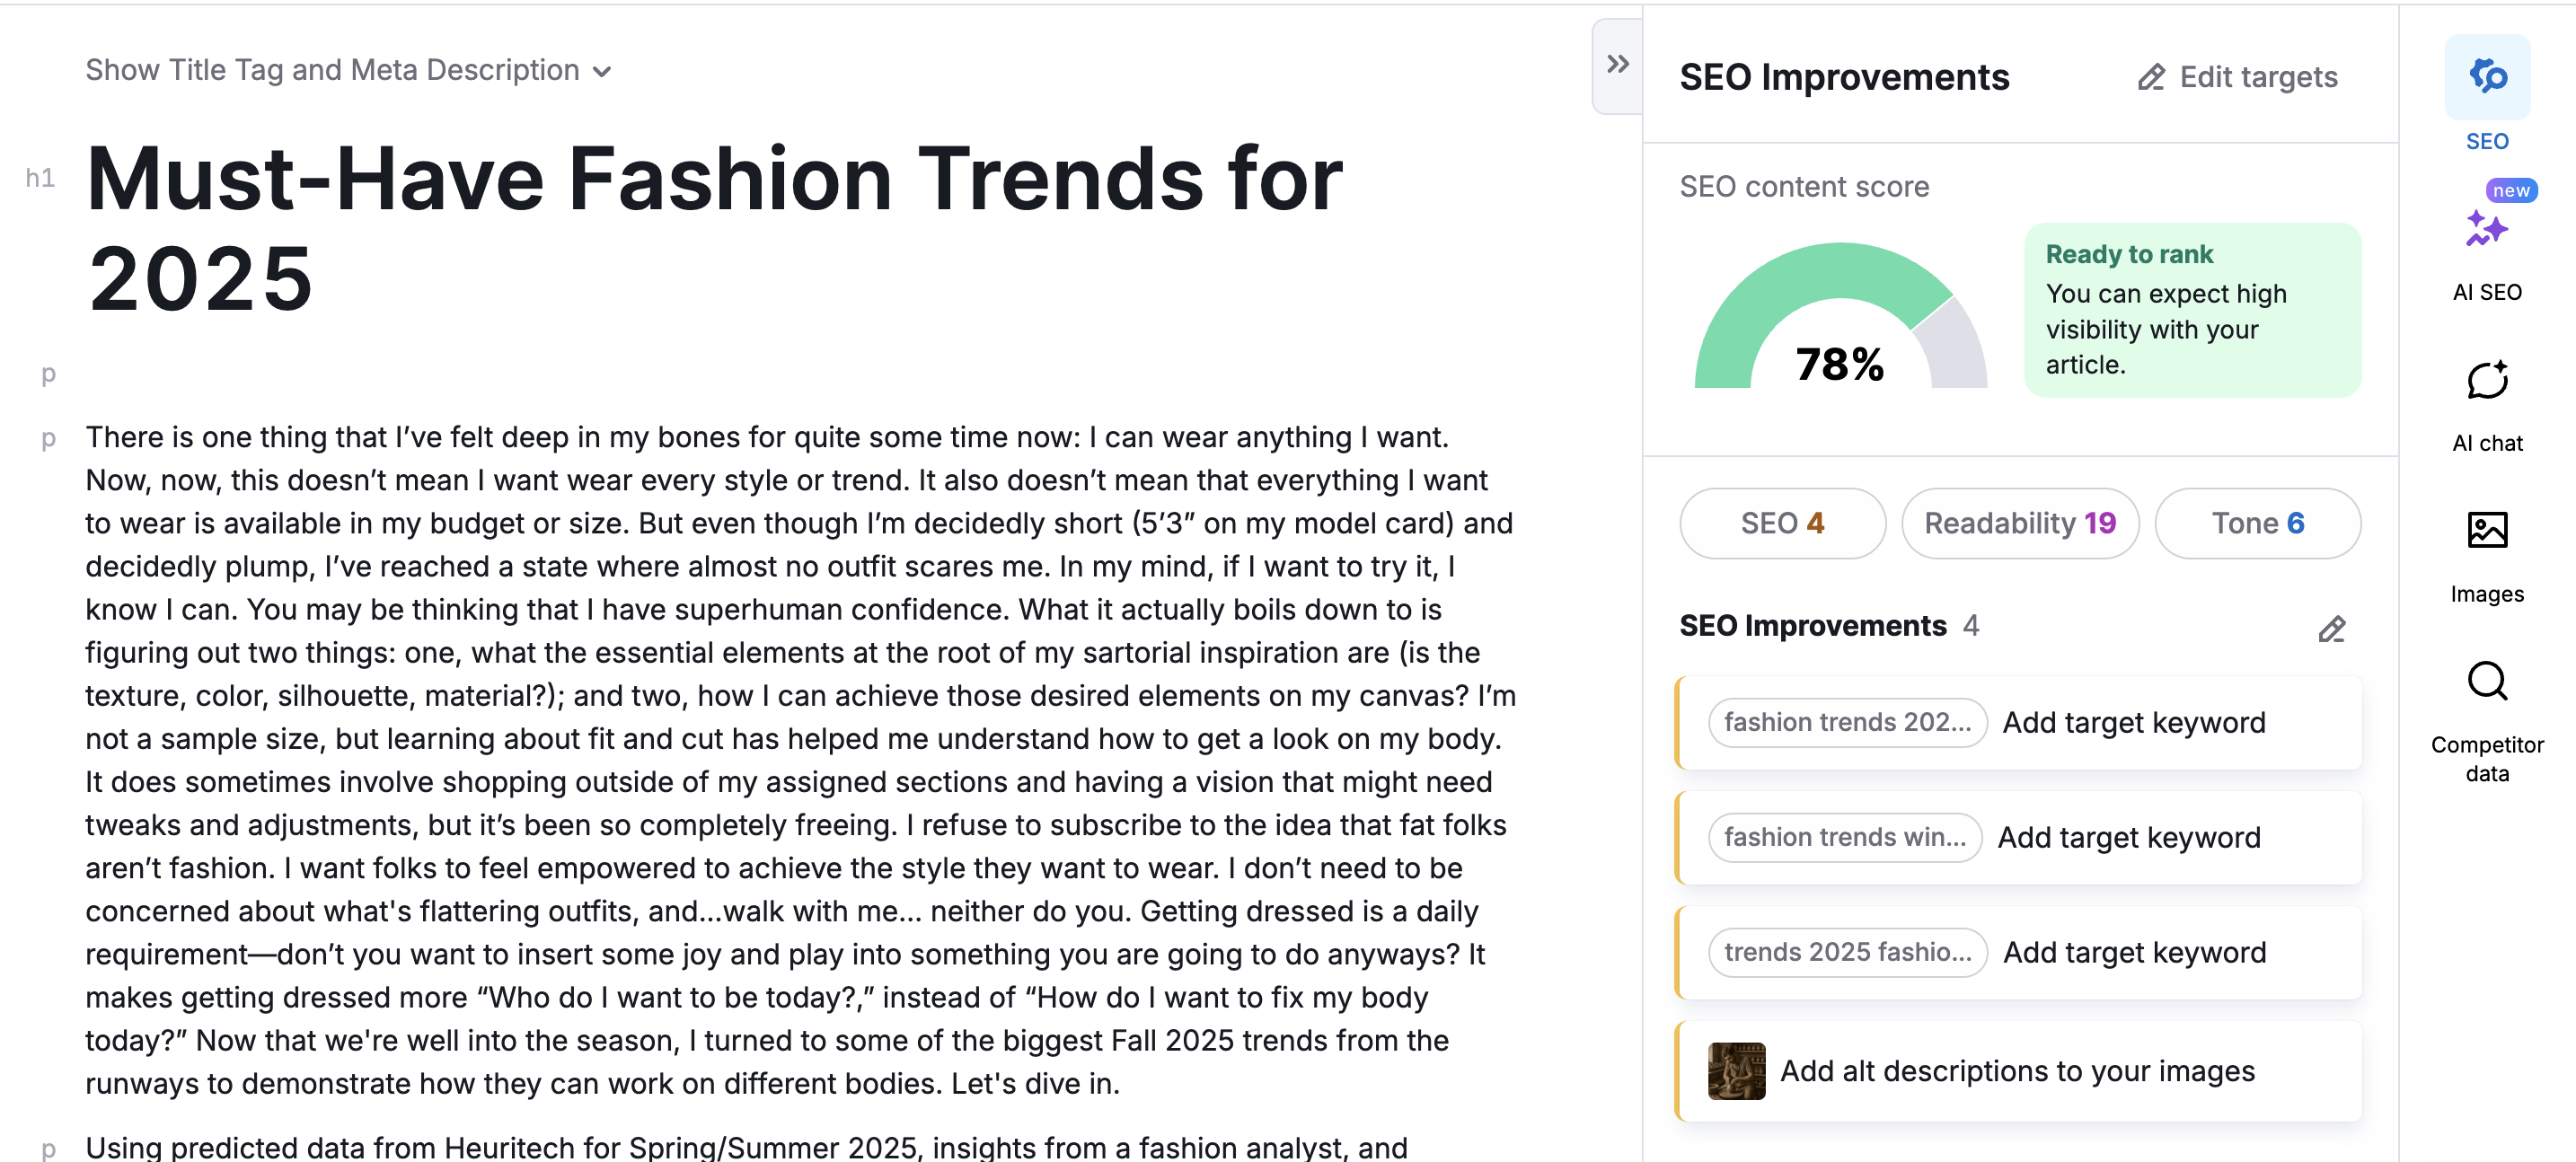The height and width of the screenshot is (1162, 2576).
Task: Select the Readability 19 filter pill
Action: tap(2019, 523)
